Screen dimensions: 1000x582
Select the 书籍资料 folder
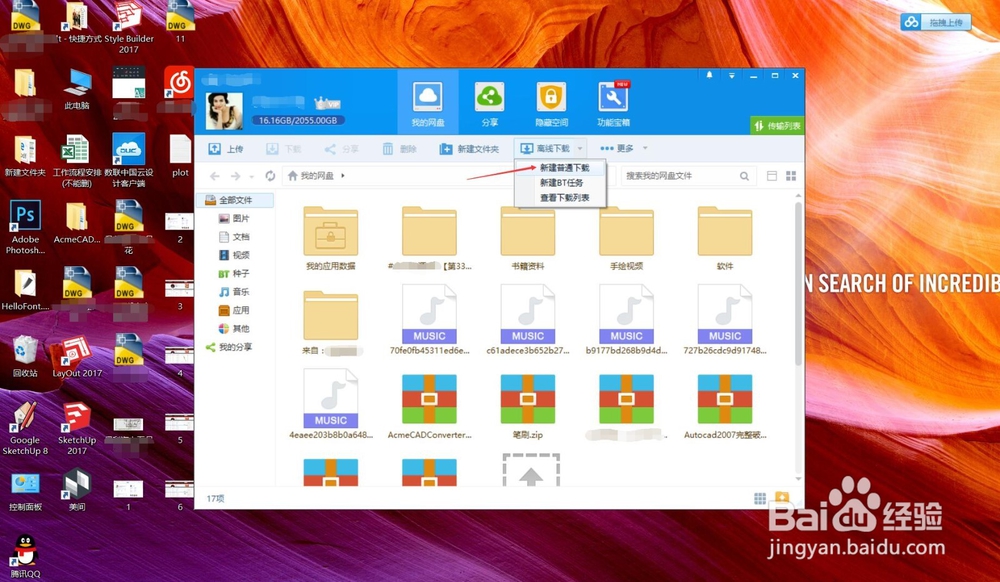[x=527, y=238]
